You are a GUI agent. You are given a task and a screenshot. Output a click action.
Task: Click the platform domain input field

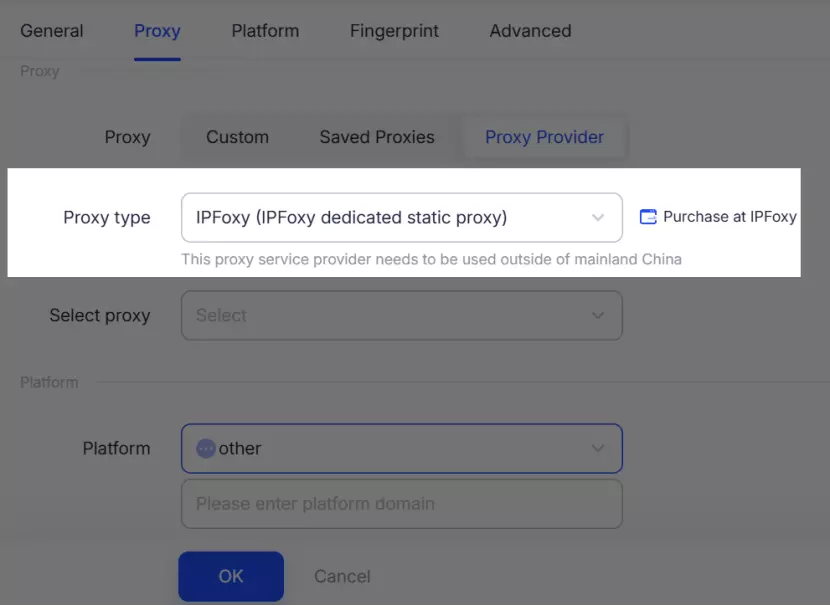[x=401, y=504]
